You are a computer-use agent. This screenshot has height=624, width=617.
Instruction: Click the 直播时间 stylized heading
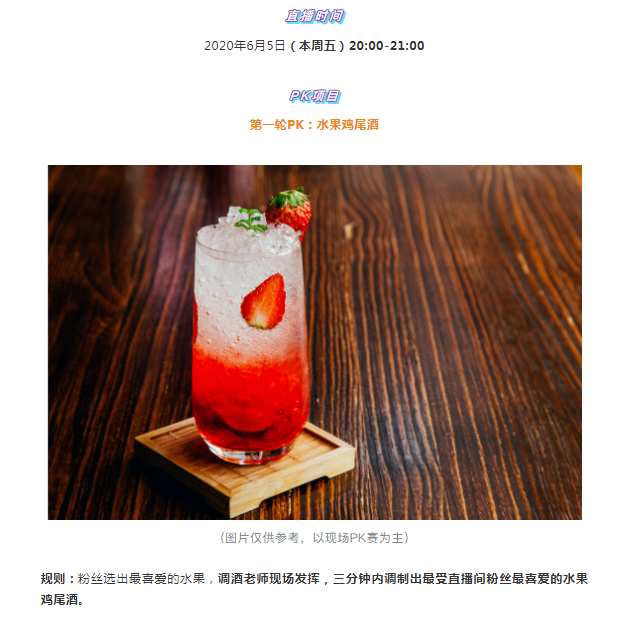click(x=314, y=16)
